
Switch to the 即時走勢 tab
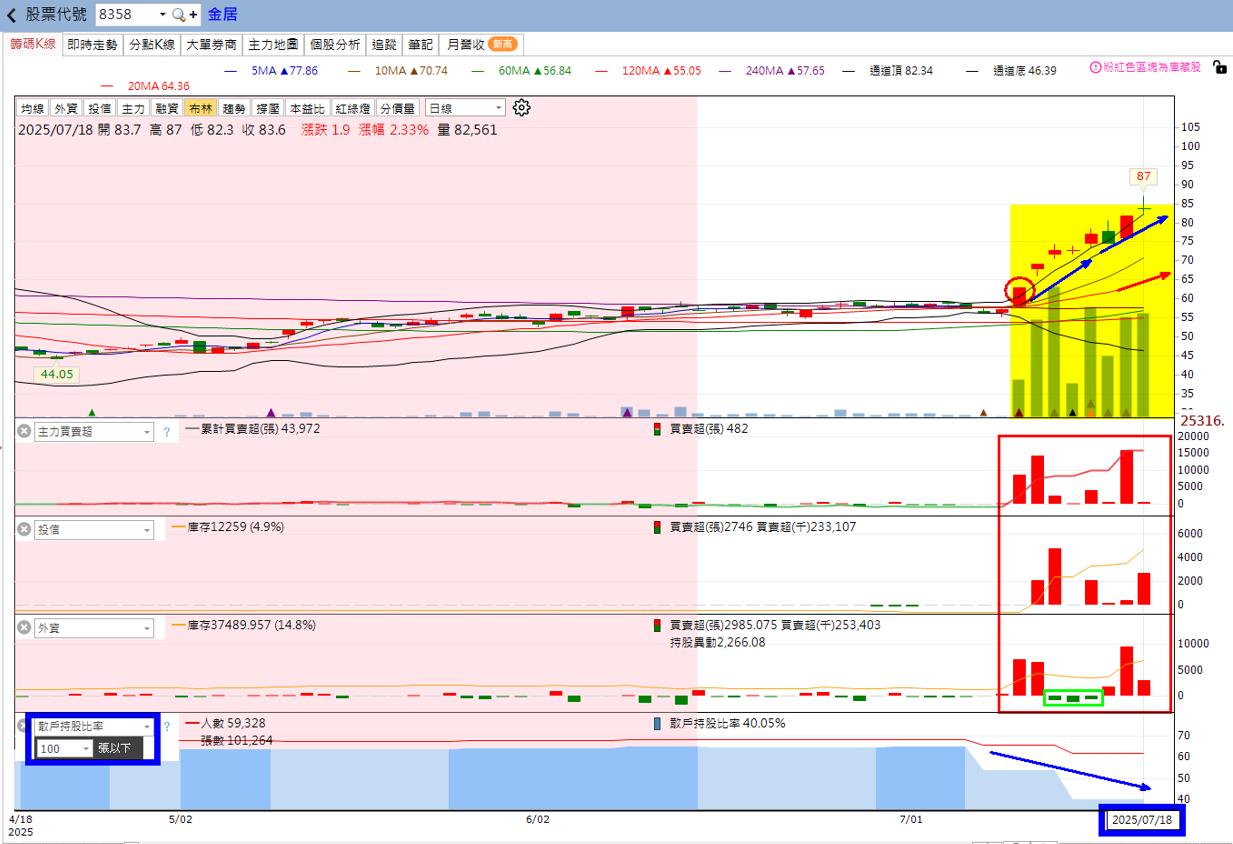pyautogui.click(x=92, y=45)
